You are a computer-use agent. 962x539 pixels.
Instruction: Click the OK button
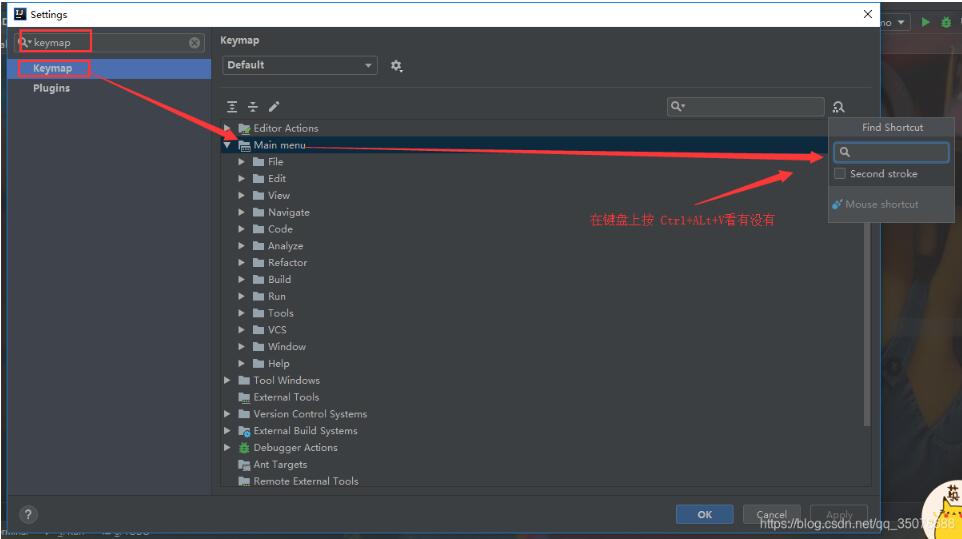click(704, 514)
